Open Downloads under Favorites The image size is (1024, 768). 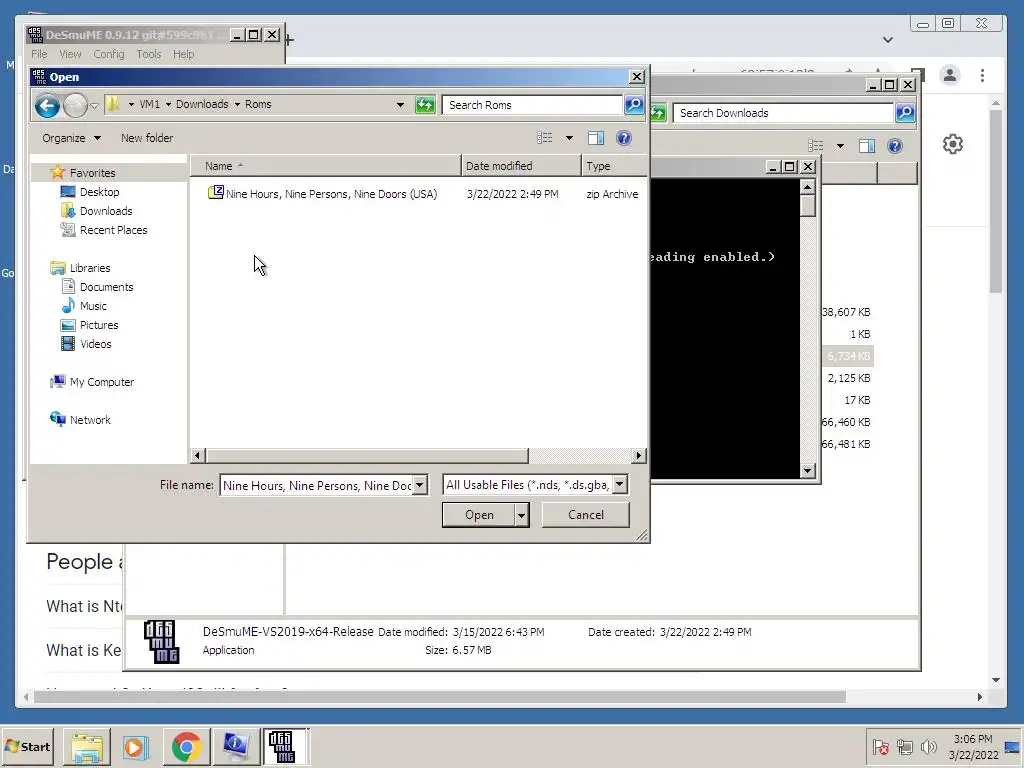pyautogui.click(x=106, y=211)
